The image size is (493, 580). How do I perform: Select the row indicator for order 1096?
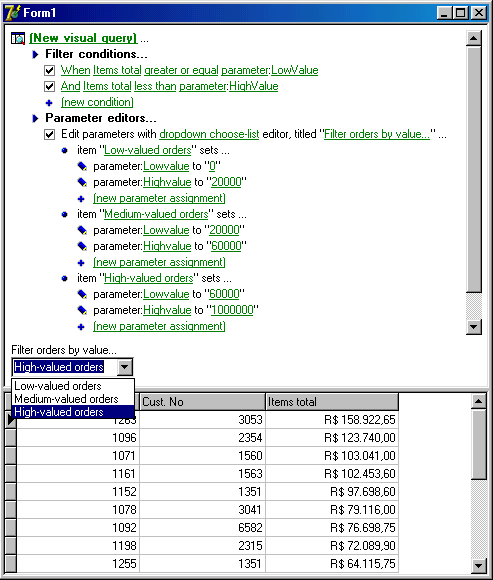point(10,438)
